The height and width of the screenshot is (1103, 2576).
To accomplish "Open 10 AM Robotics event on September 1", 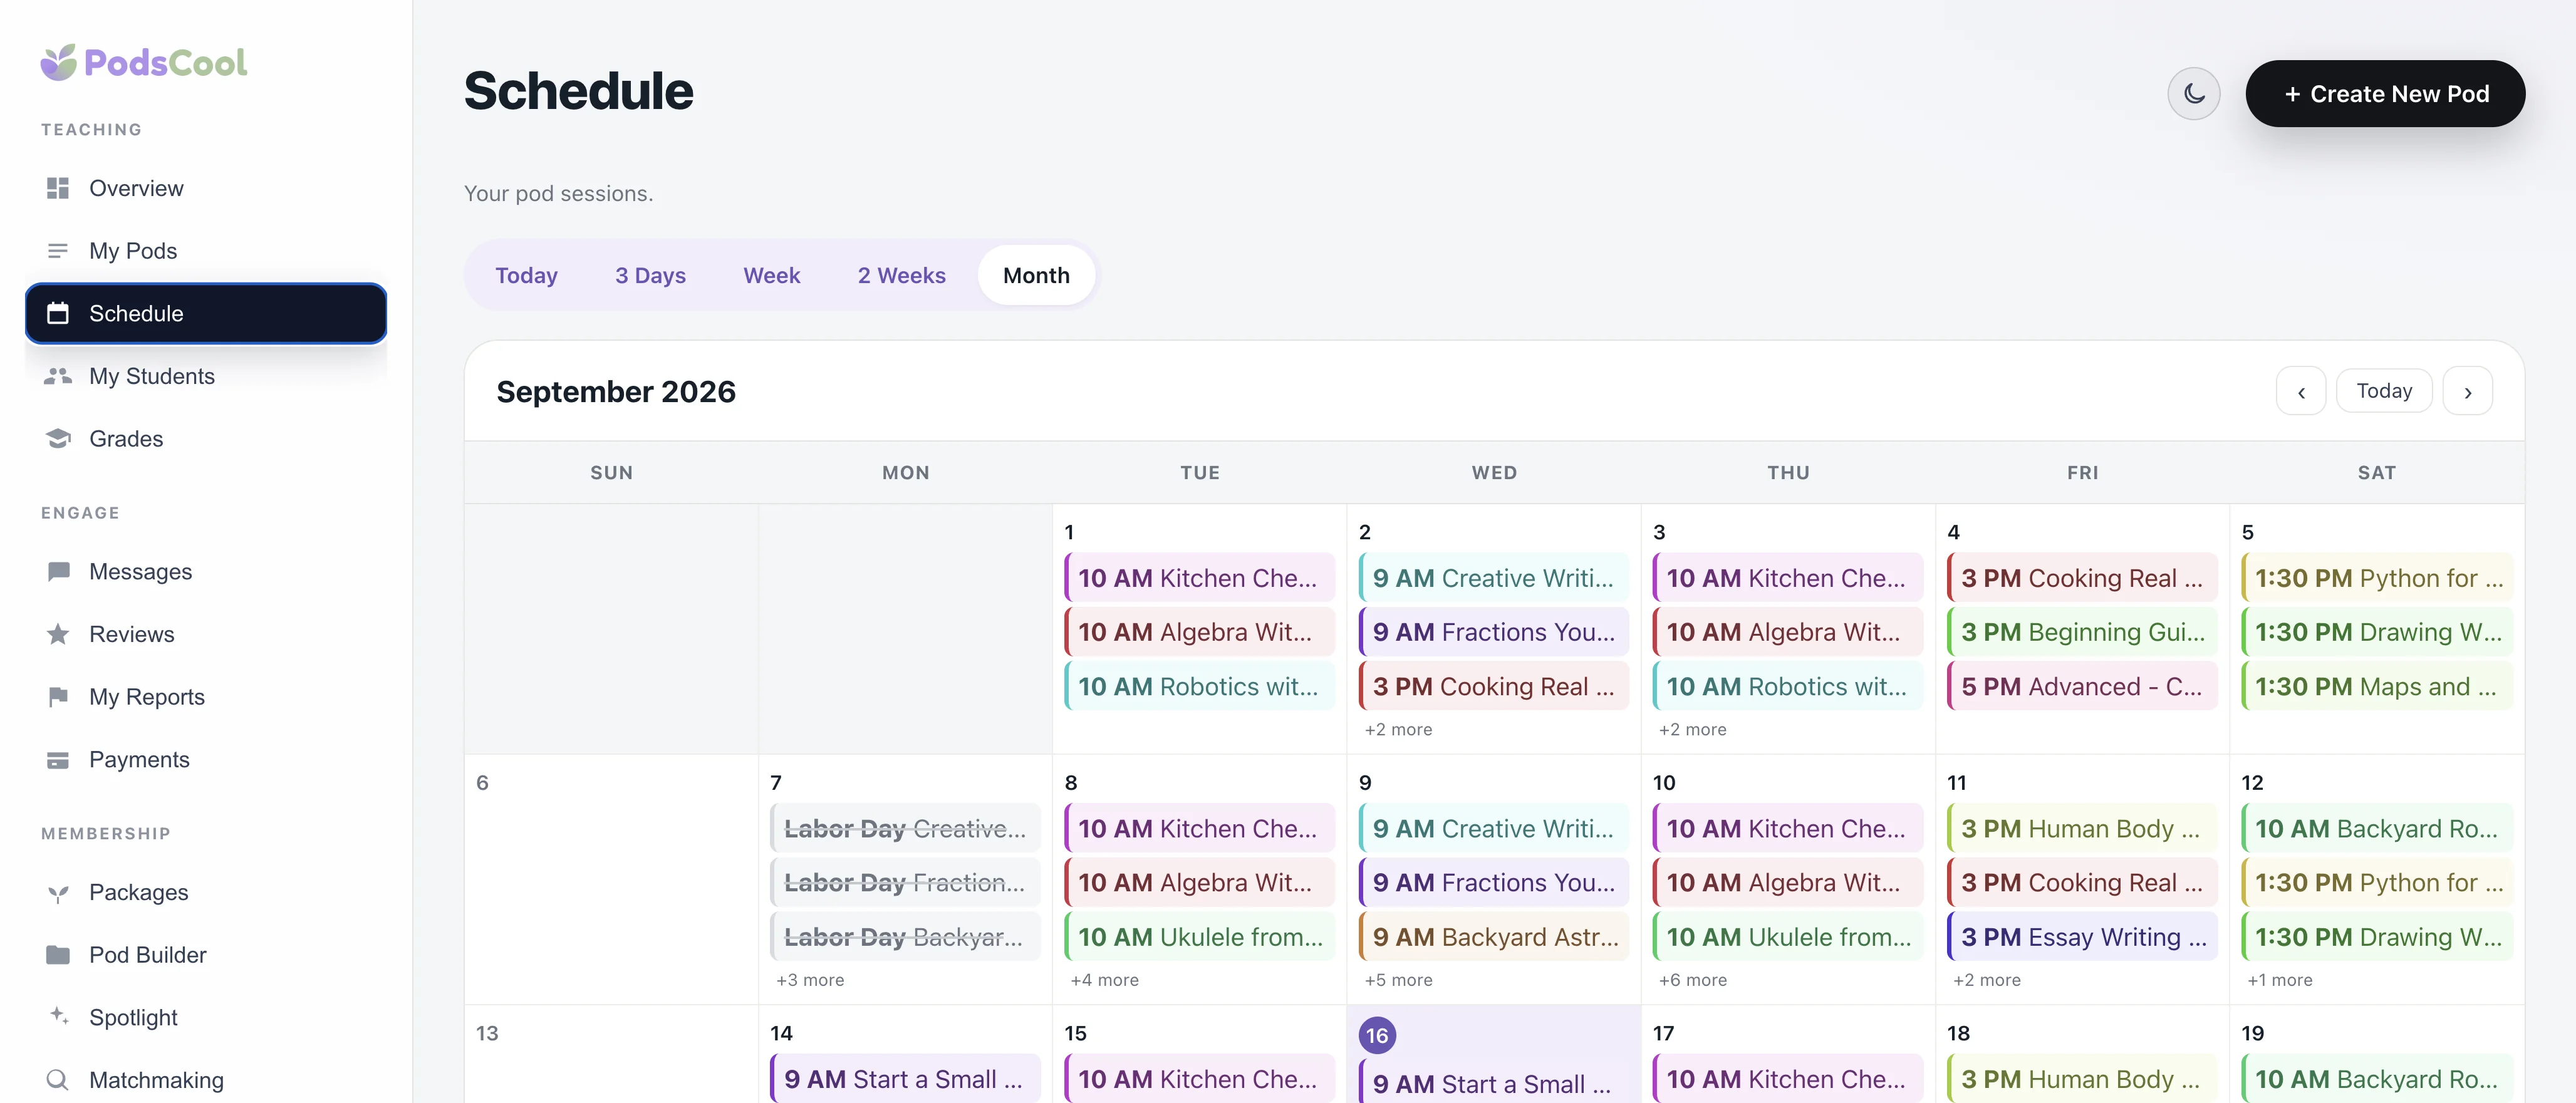I will pos(1200,687).
